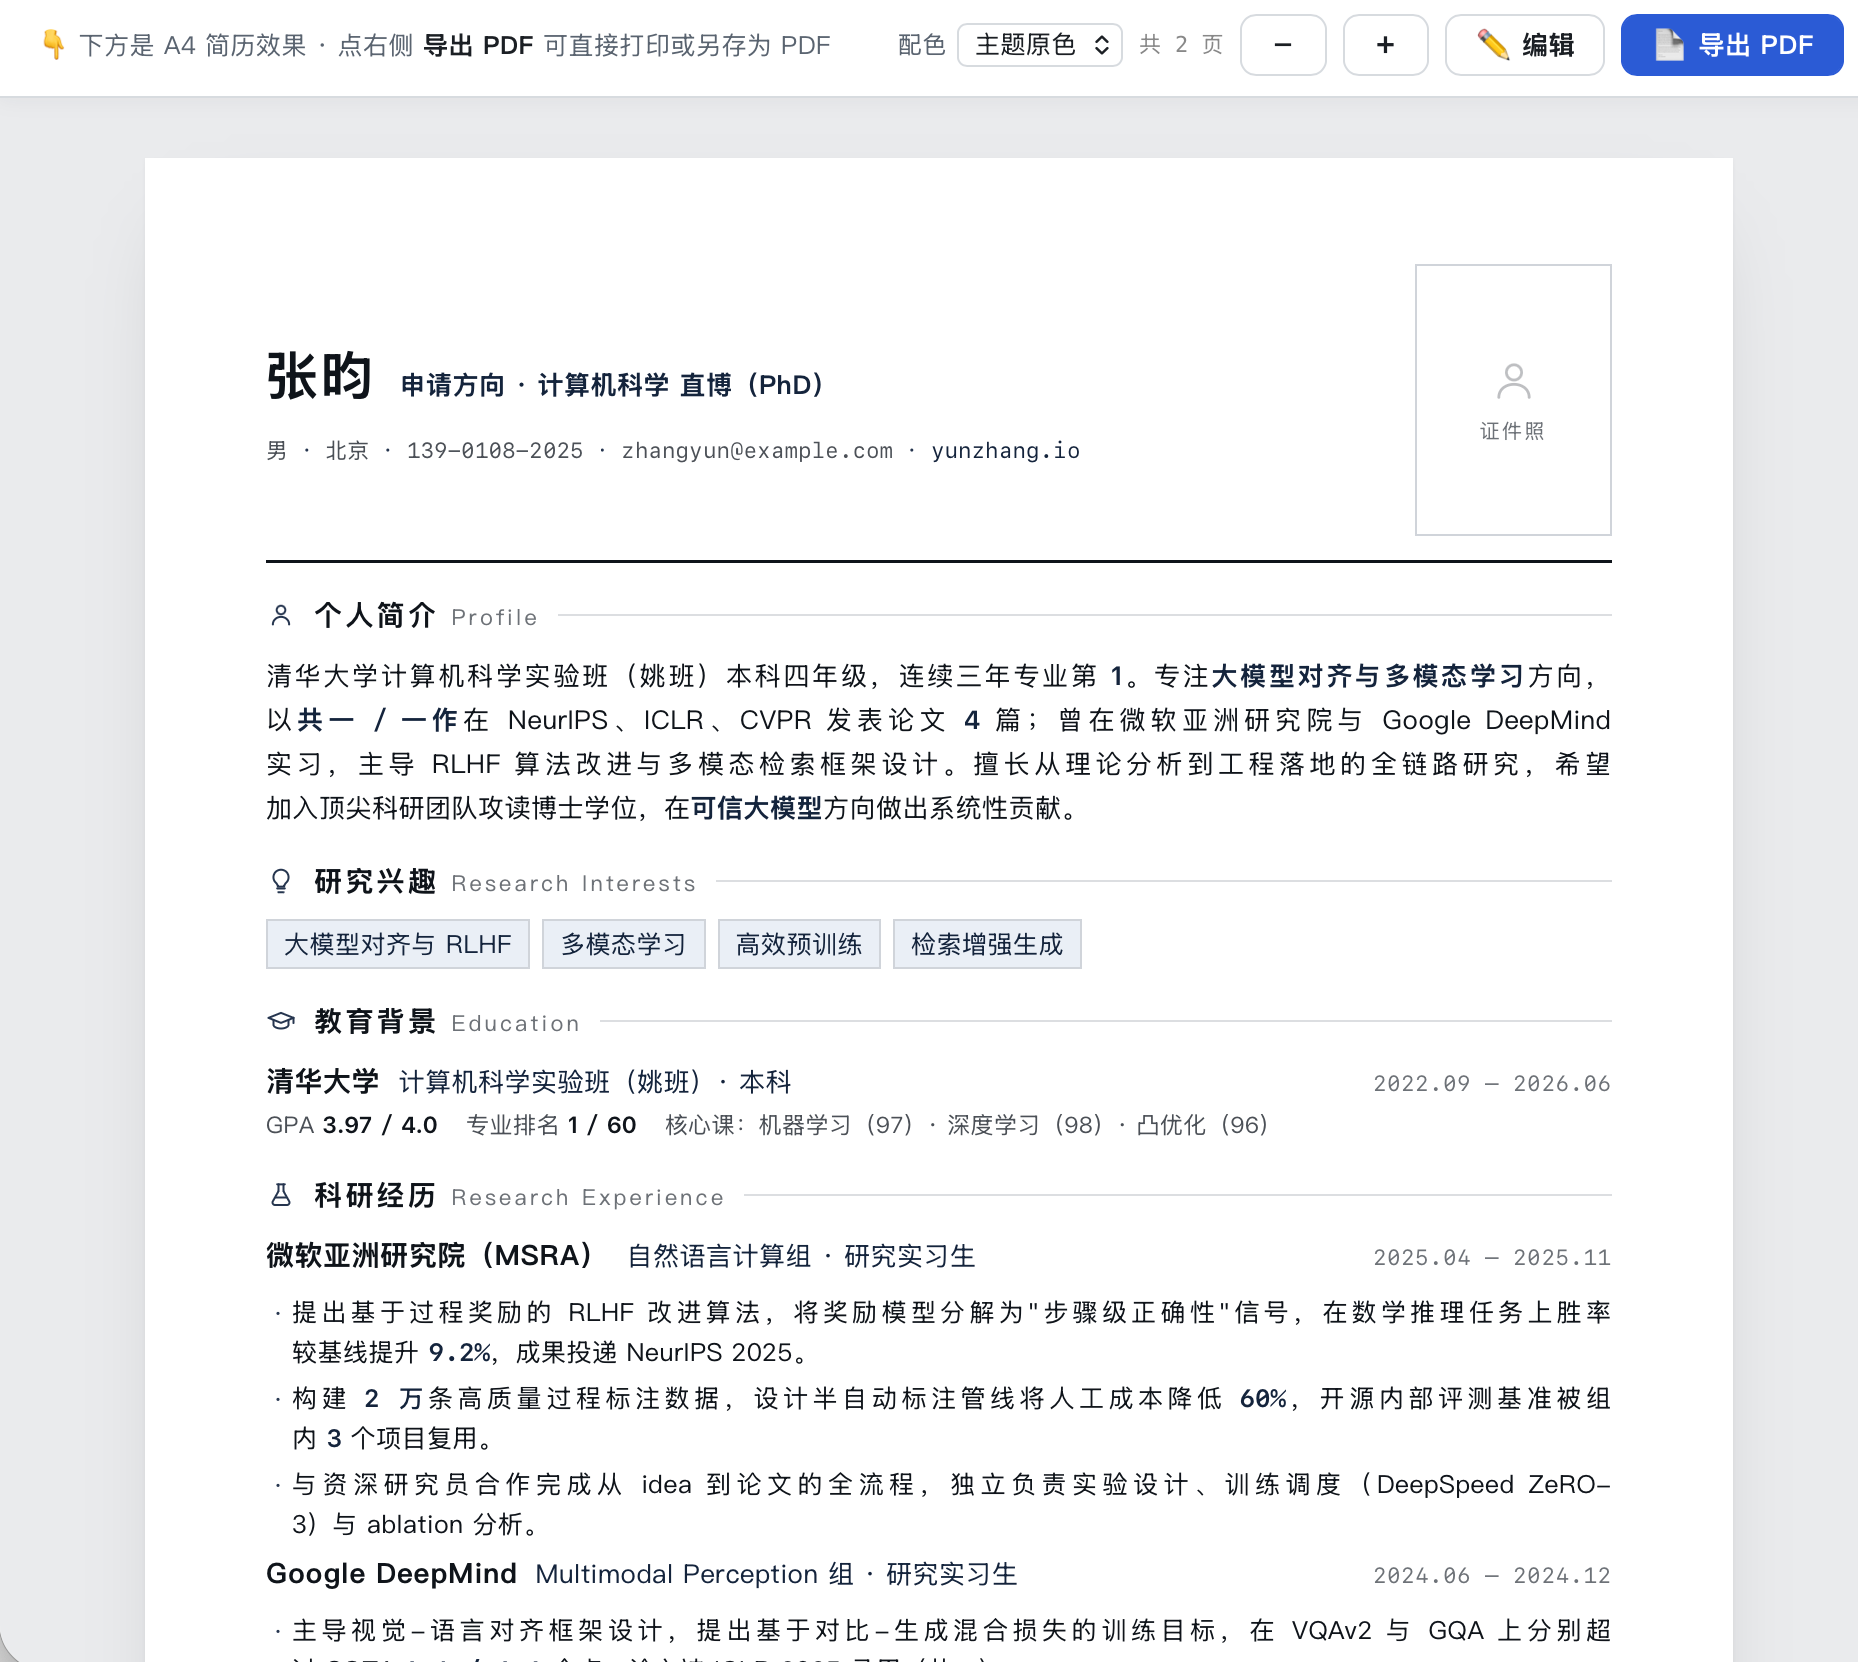Click the pencil icon on 编辑 button
1858x1662 pixels.
[1493, 45]
